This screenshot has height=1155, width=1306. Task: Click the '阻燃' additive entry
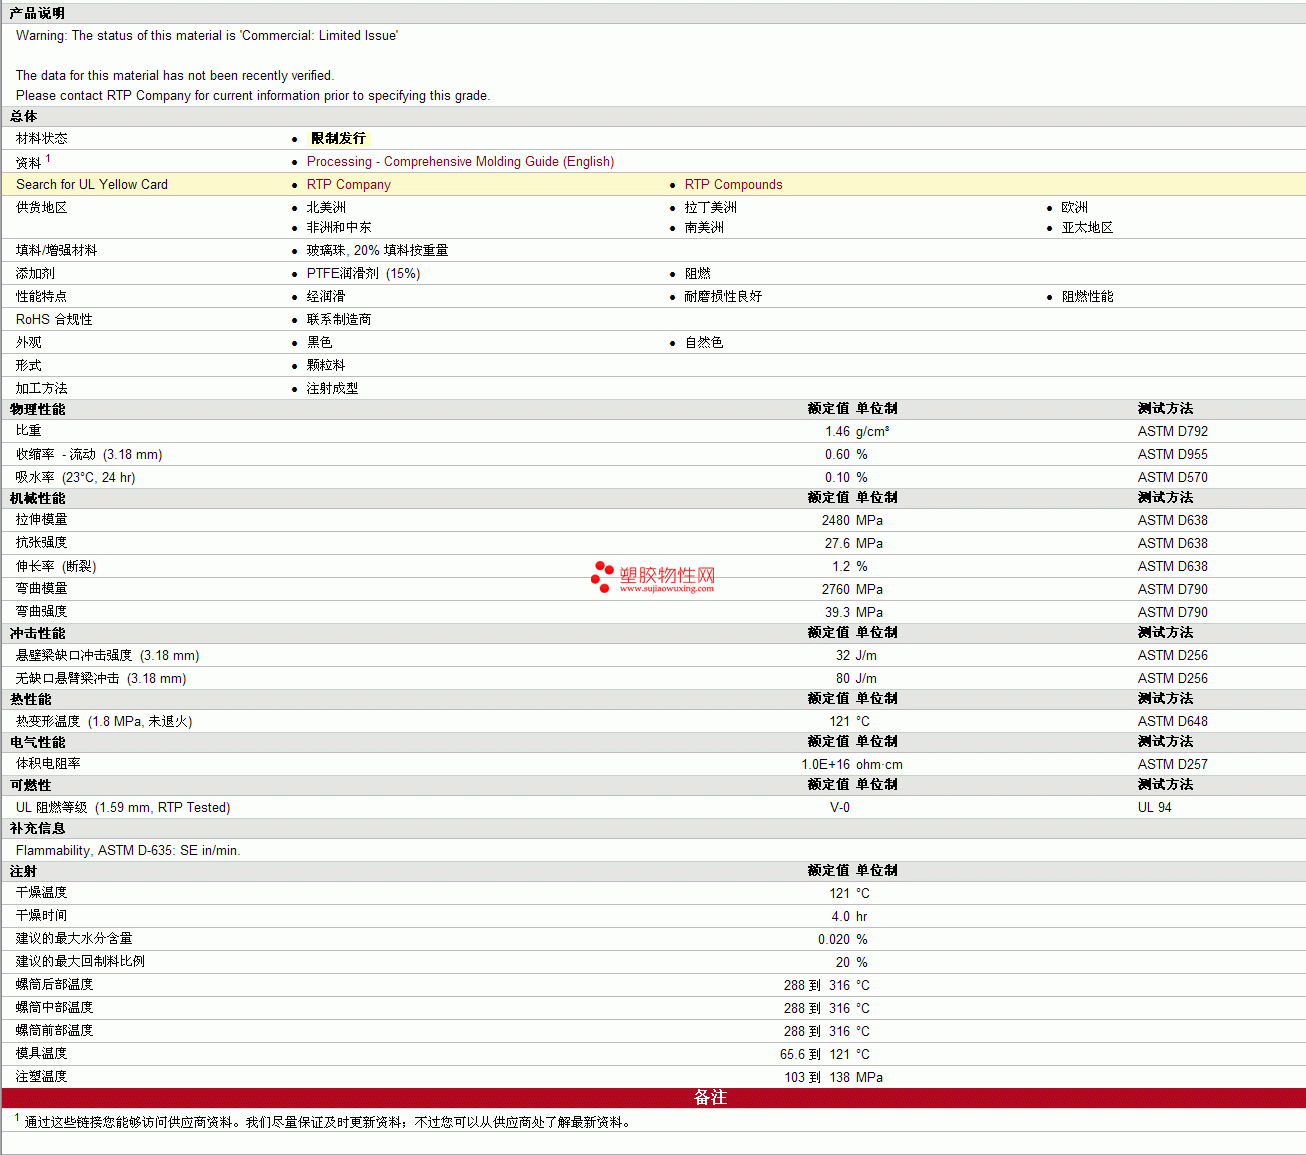point(697,273)
